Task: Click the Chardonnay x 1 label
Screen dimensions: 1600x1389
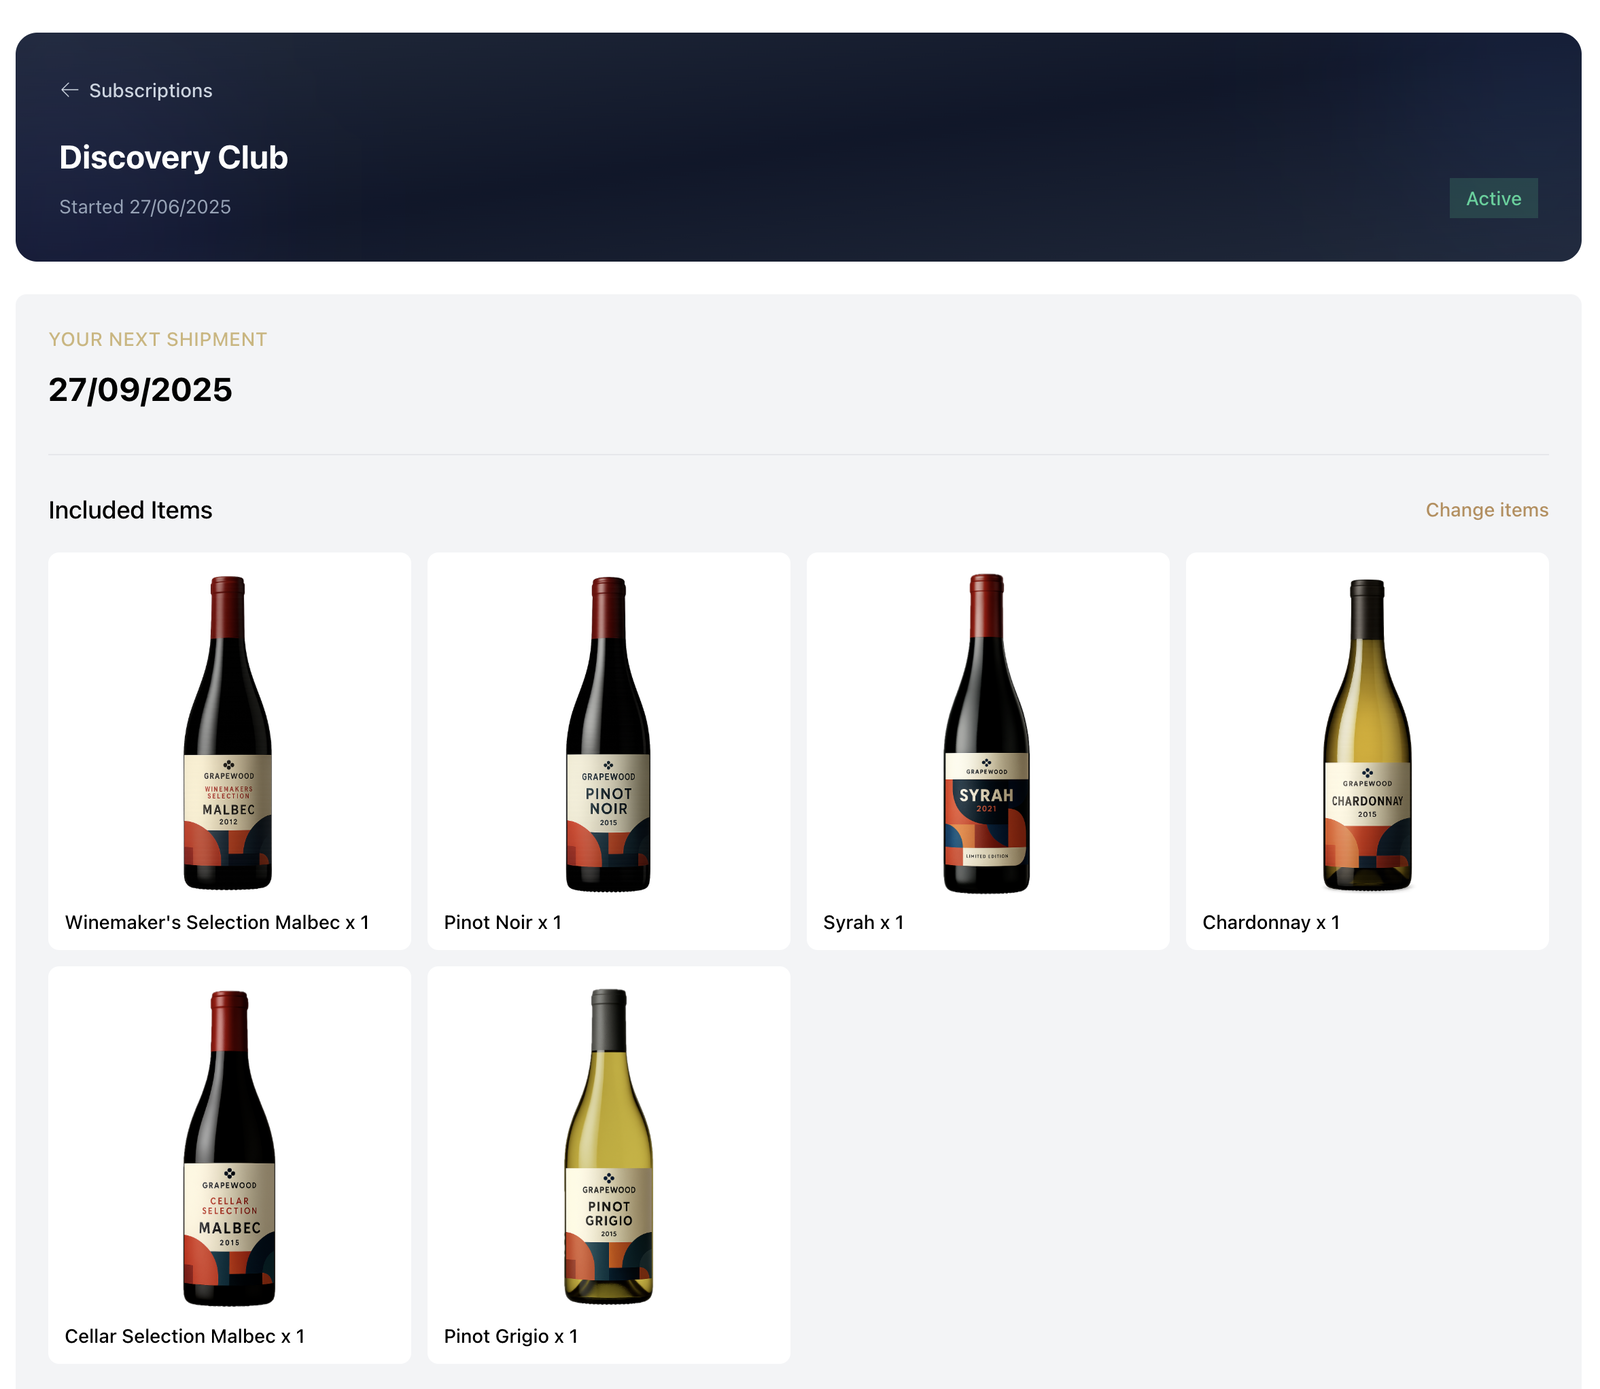Action: click(1270, 922)
